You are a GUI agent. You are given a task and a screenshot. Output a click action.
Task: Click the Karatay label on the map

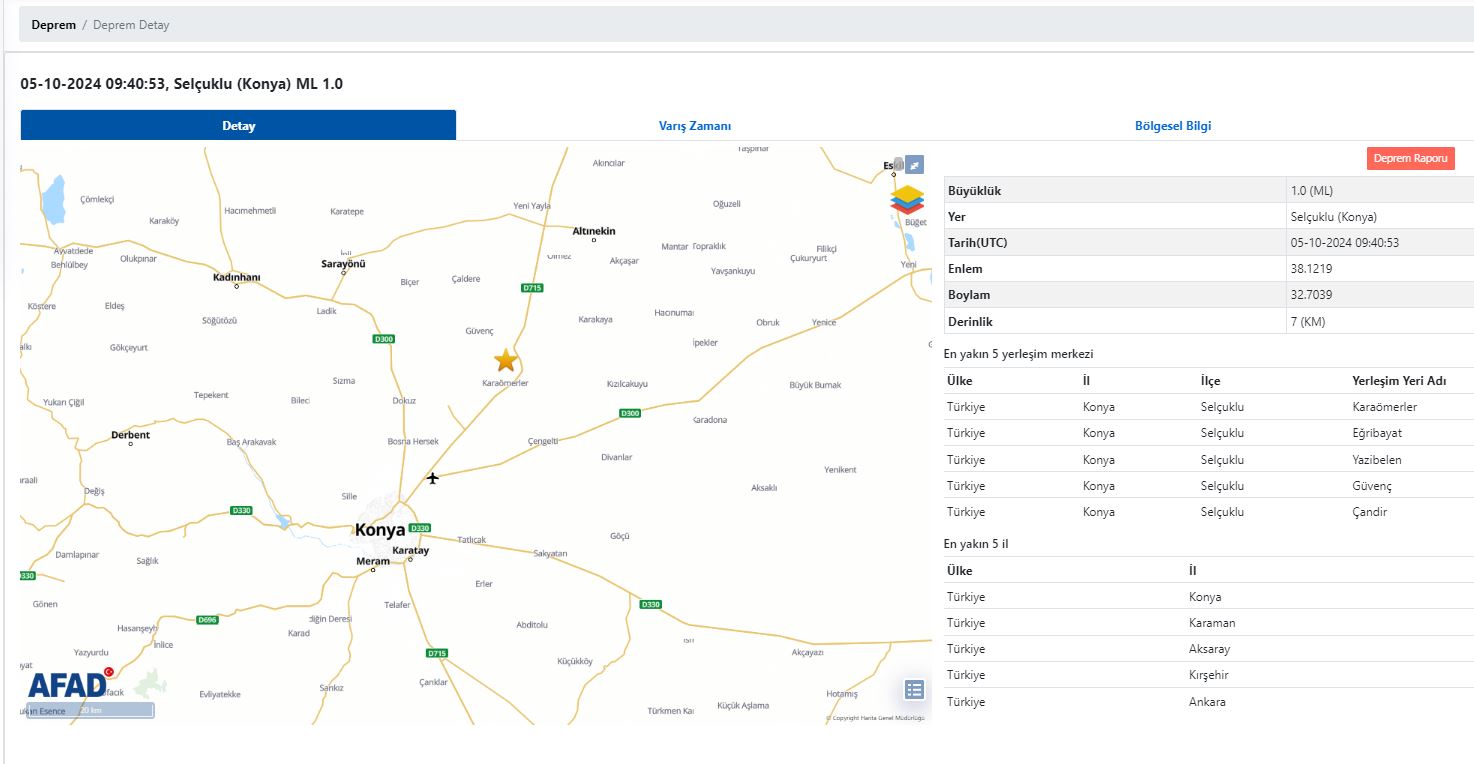[410, 551]
